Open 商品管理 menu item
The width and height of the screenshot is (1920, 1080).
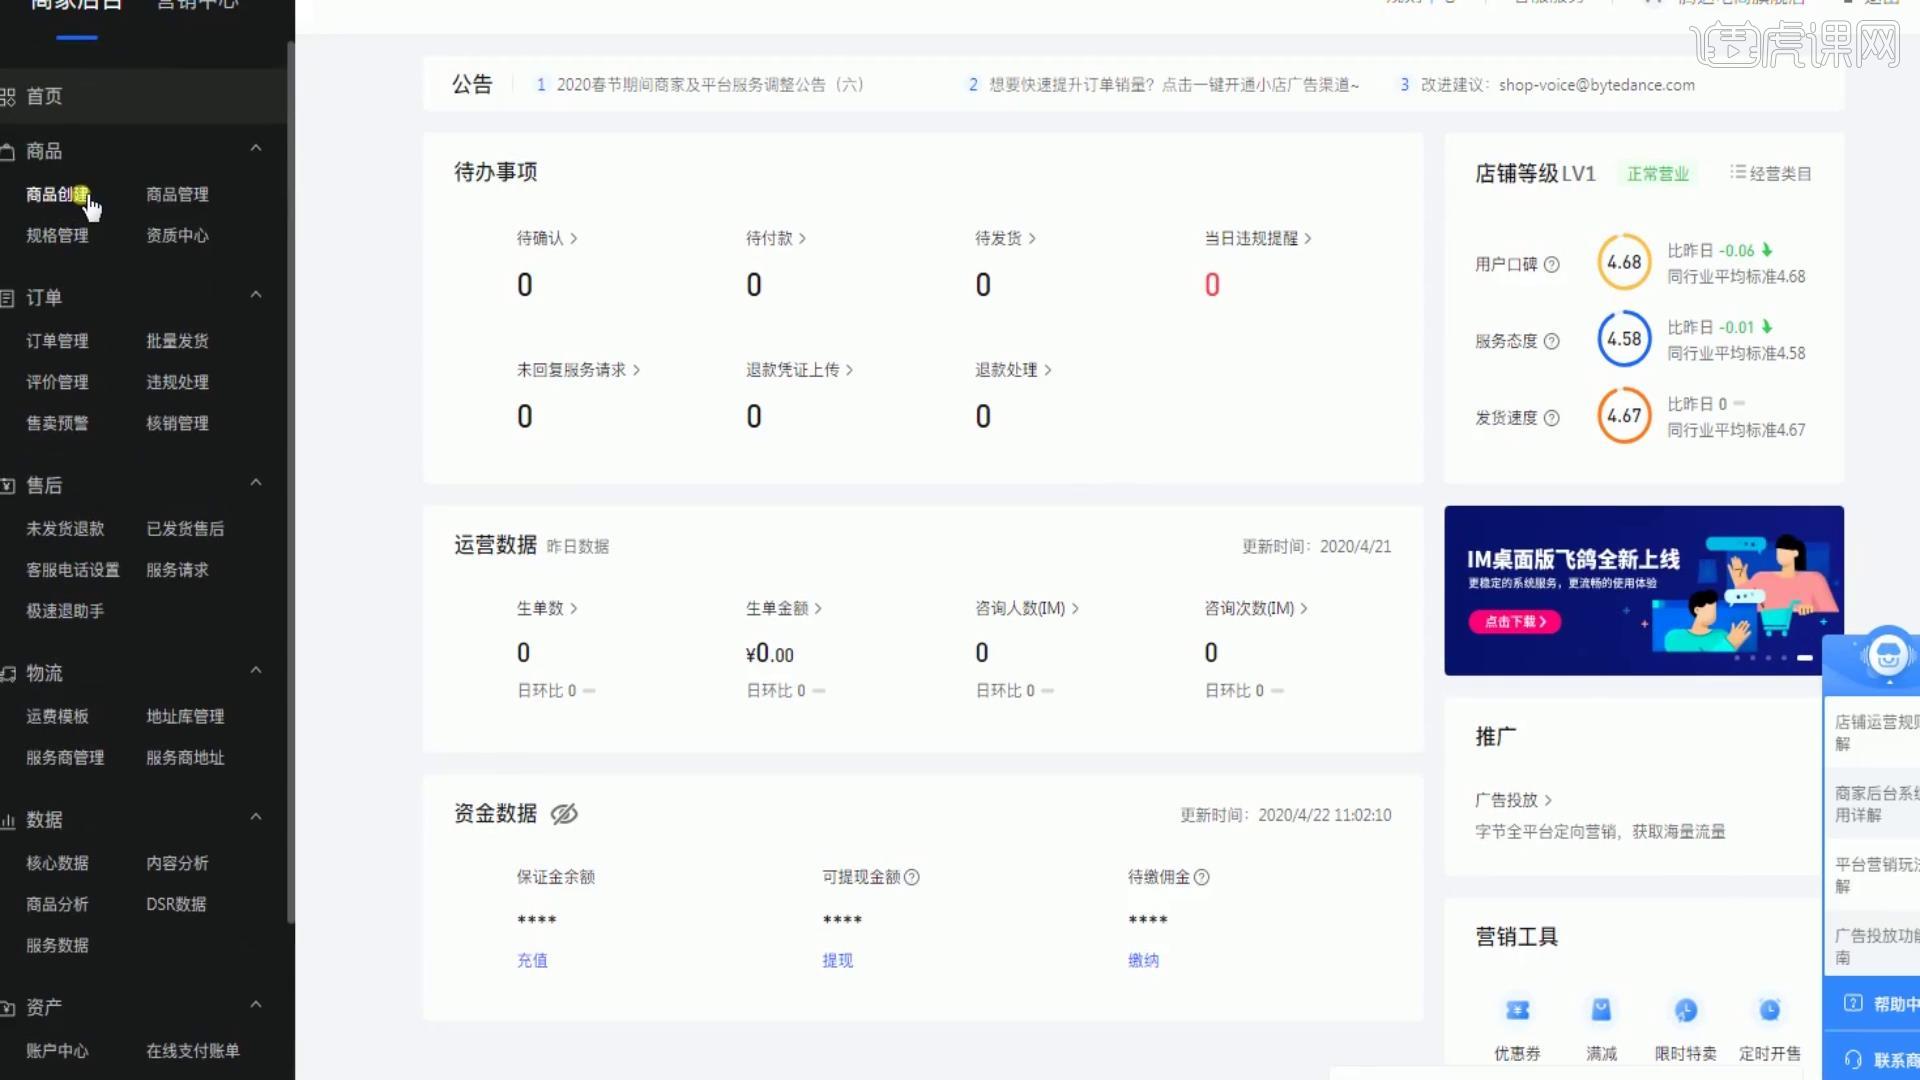coord(177,194)
